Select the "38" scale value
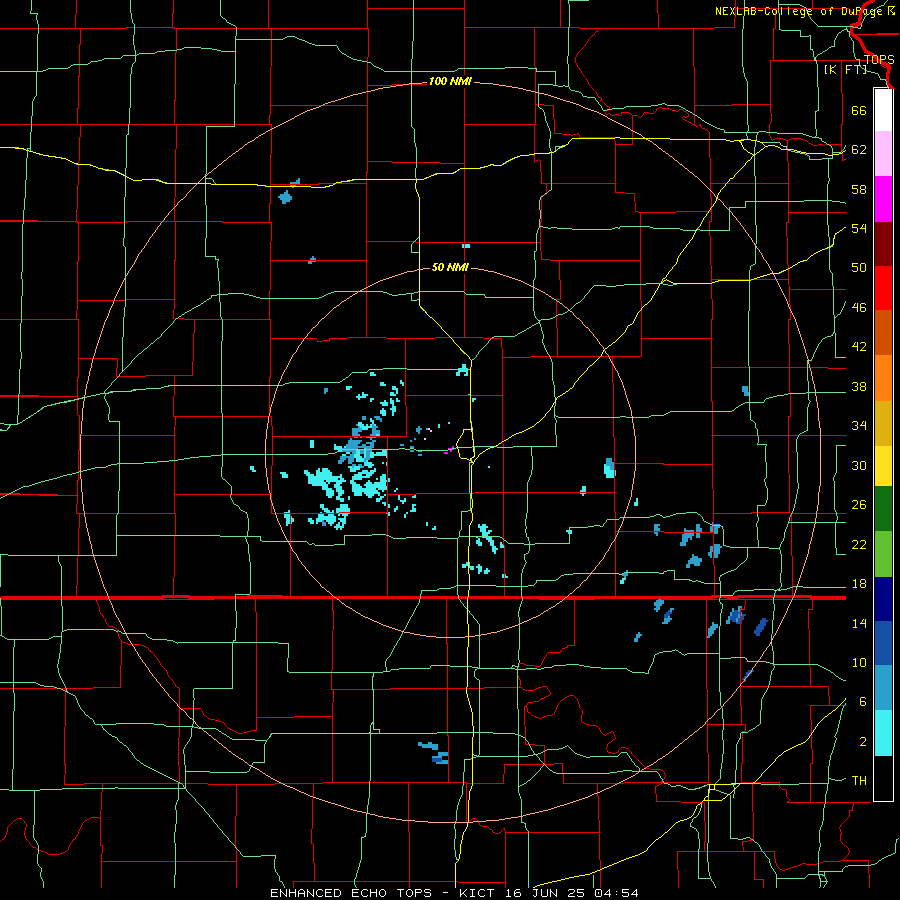This screenshot has width=900, height=900. click(859, 386)
